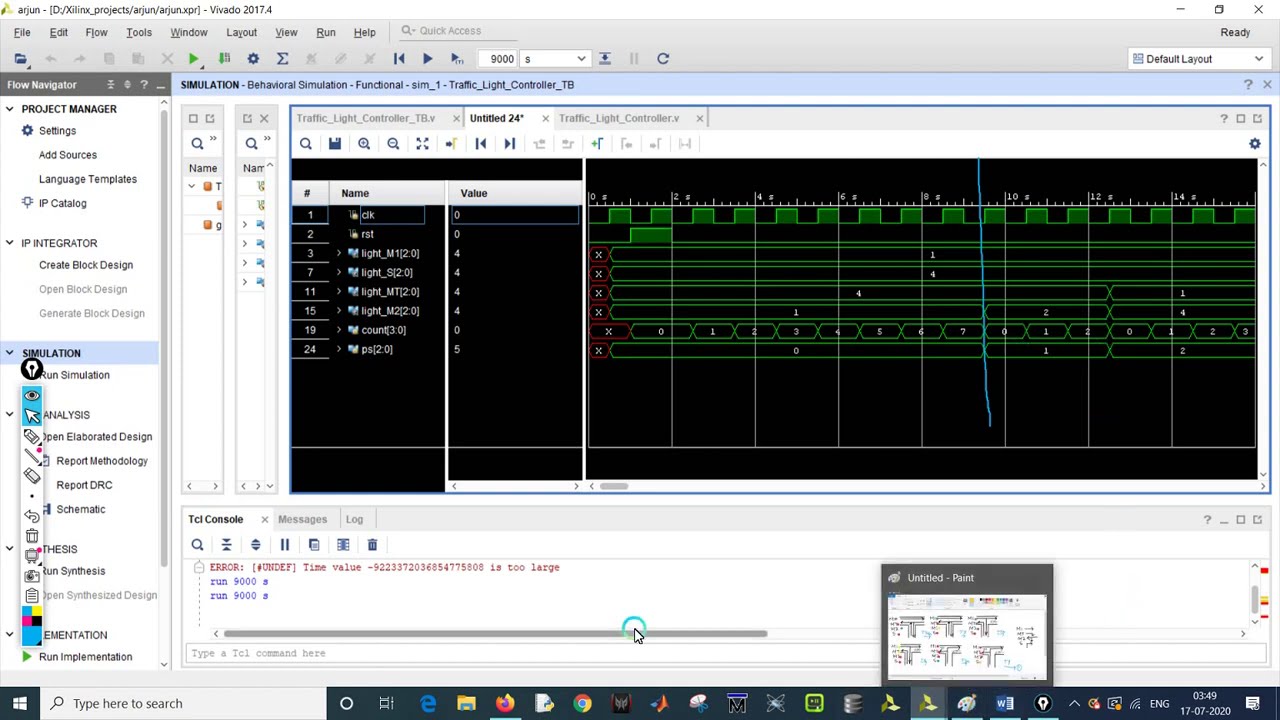Viewport: 1280px width, 720px height.
Task: Click Pause output icon in Tcl Console
Action: (x=284, y=545)
